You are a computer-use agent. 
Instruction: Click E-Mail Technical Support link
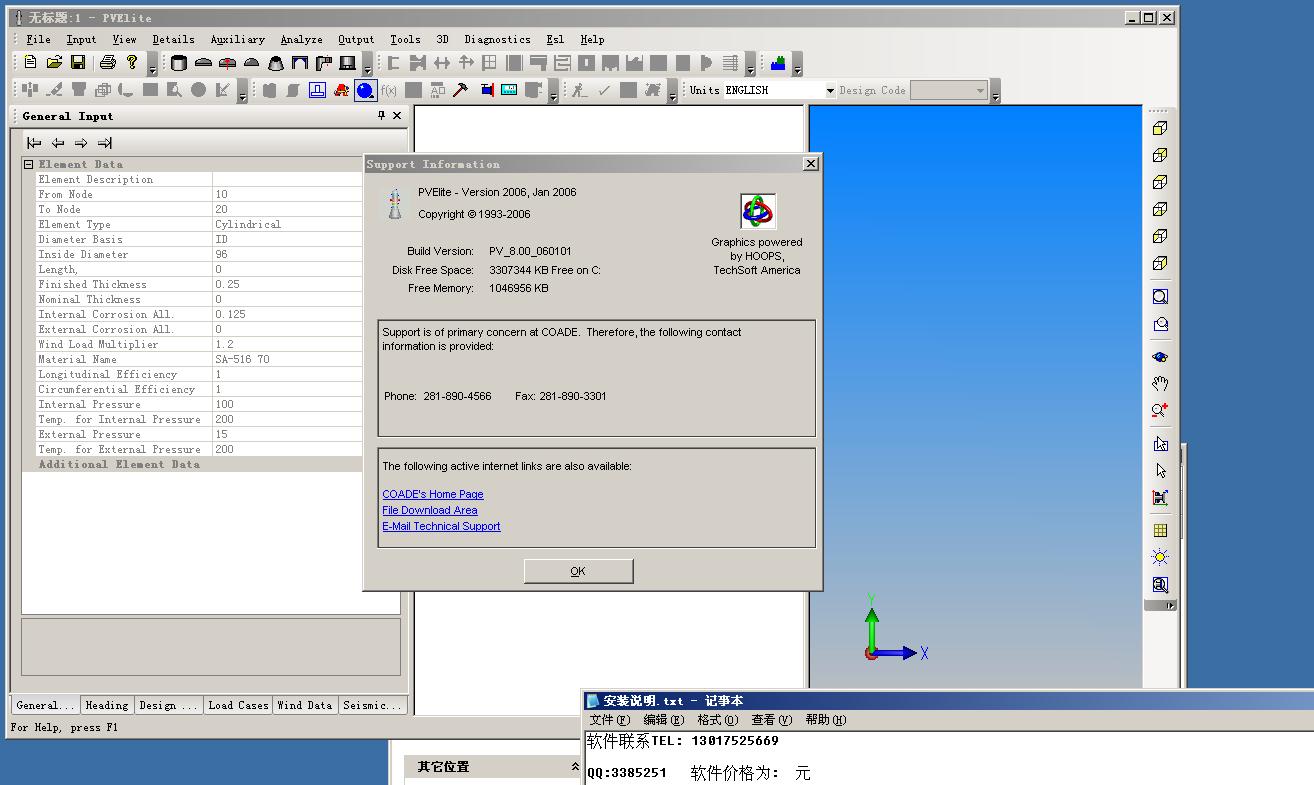tap(441, 526)
